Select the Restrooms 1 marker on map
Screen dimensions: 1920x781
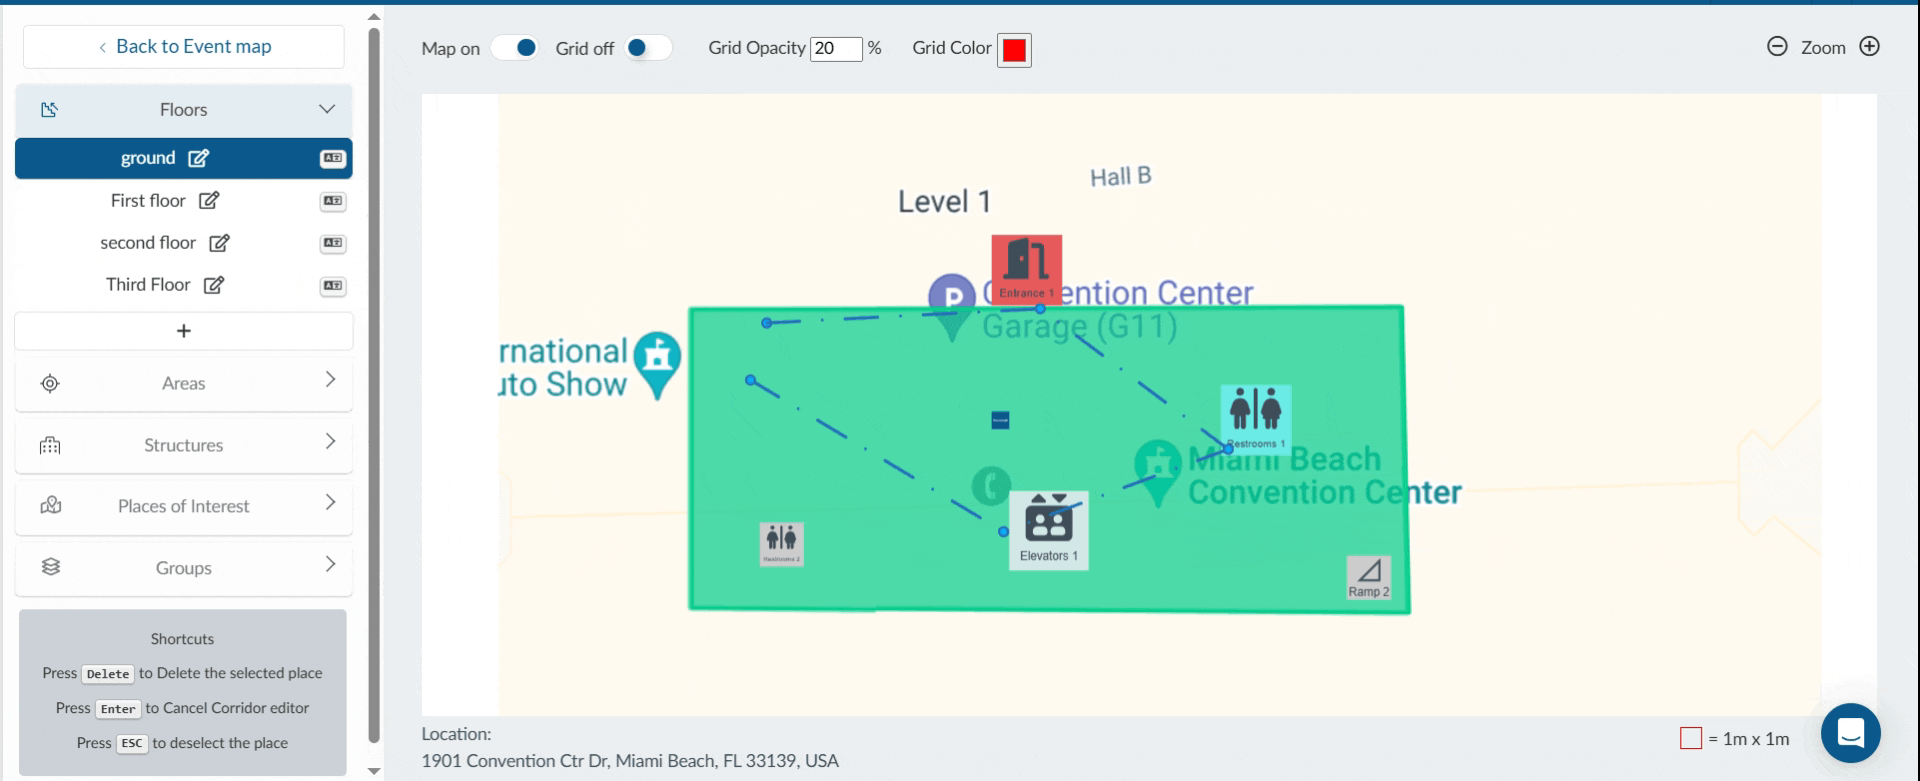pos(1256,419)
